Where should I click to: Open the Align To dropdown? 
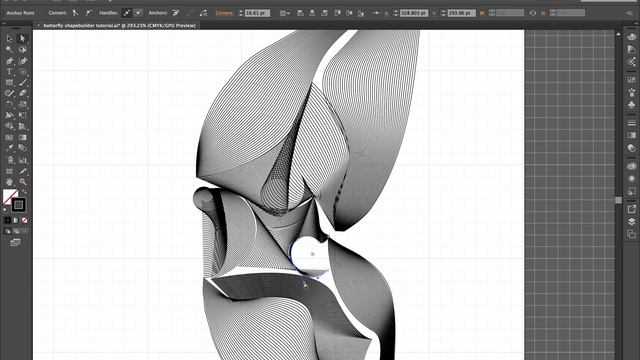pos(285,13)
